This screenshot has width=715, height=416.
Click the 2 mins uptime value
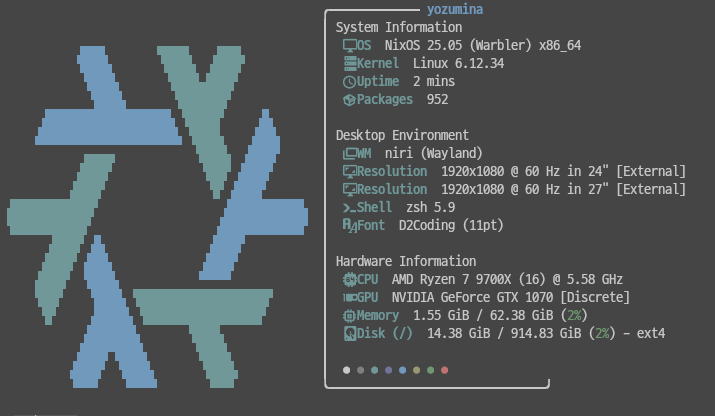pos(434,82)
